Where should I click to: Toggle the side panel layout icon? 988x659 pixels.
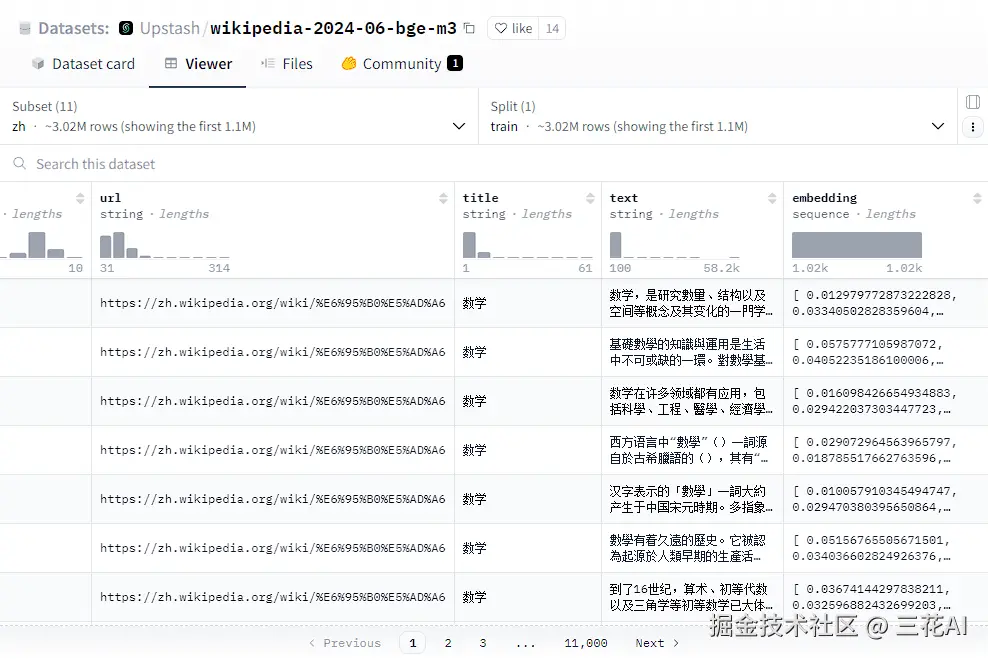pyautogui.click(x=973, y=102)
